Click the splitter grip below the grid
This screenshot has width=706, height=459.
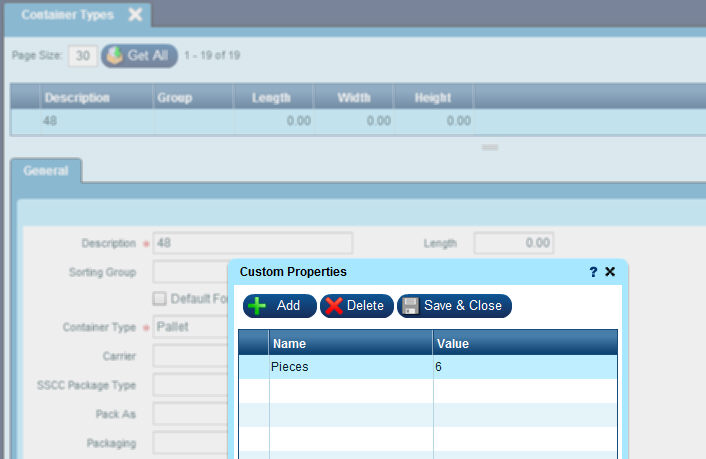pyautogui.click(x=490, y=147)
